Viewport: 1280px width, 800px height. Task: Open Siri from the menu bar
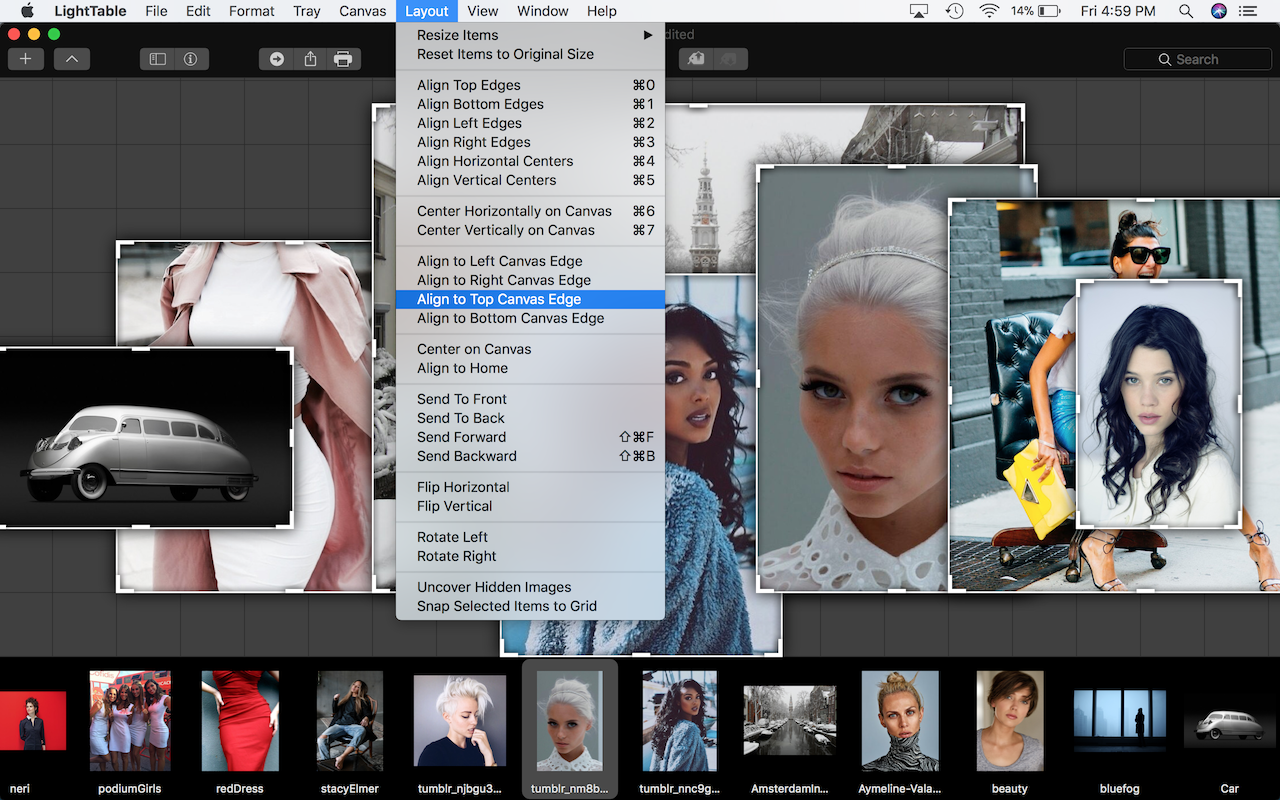(x=1218, y=11)
